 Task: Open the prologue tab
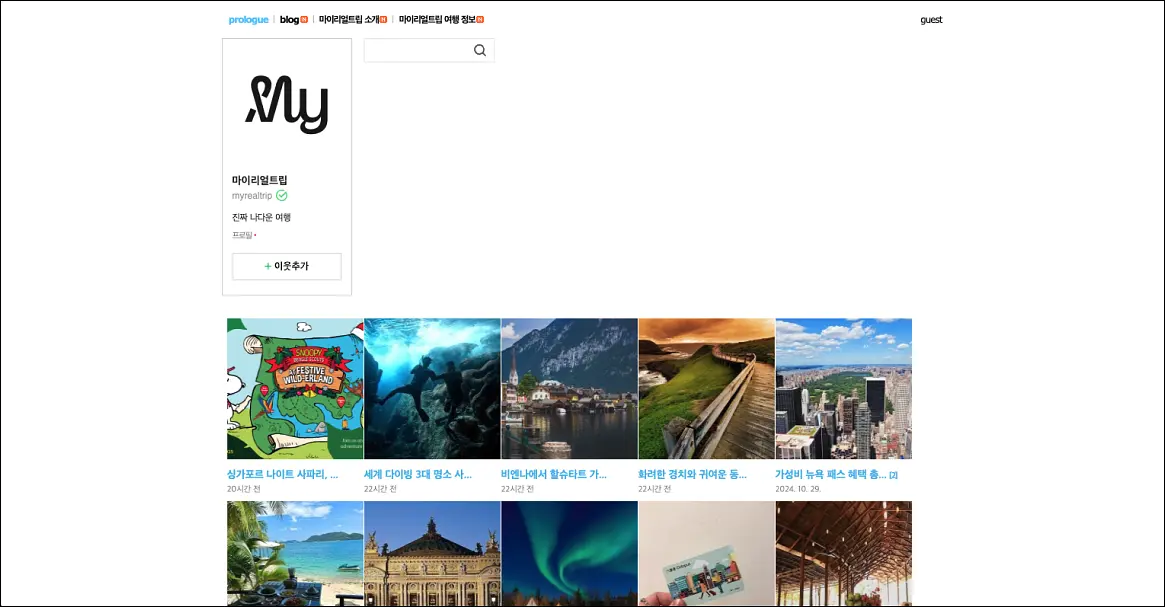click(248, 20)
